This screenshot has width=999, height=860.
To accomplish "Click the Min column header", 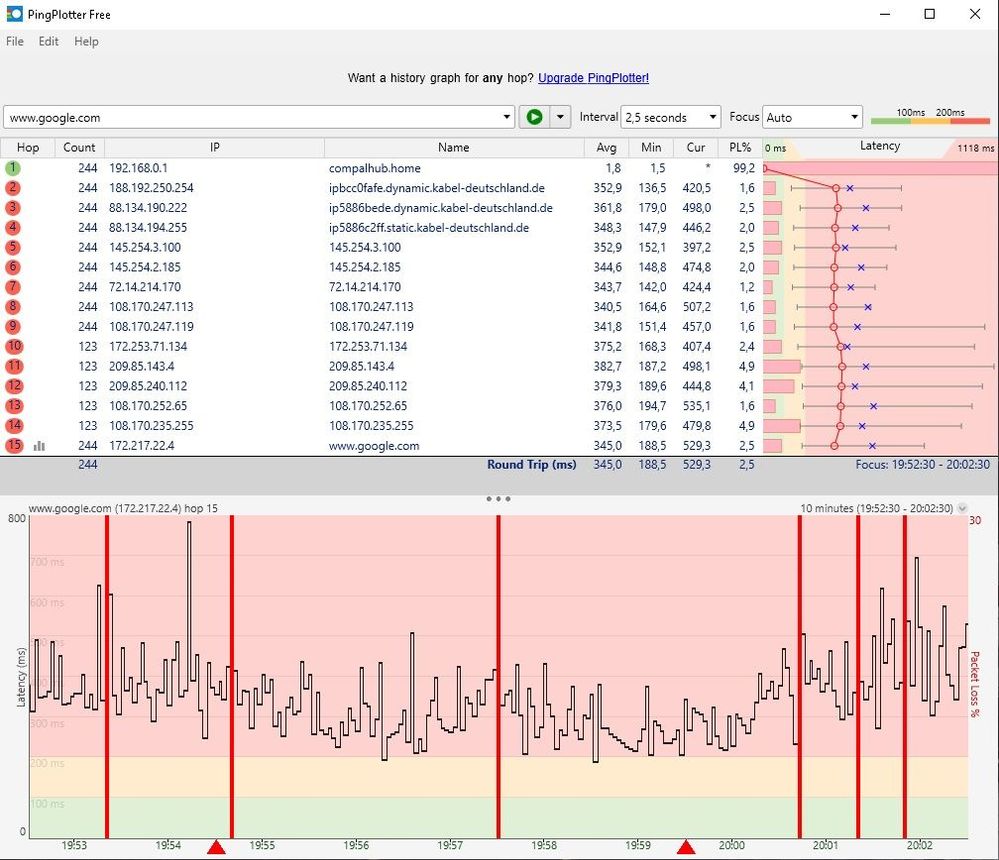I will coord(651,147).
